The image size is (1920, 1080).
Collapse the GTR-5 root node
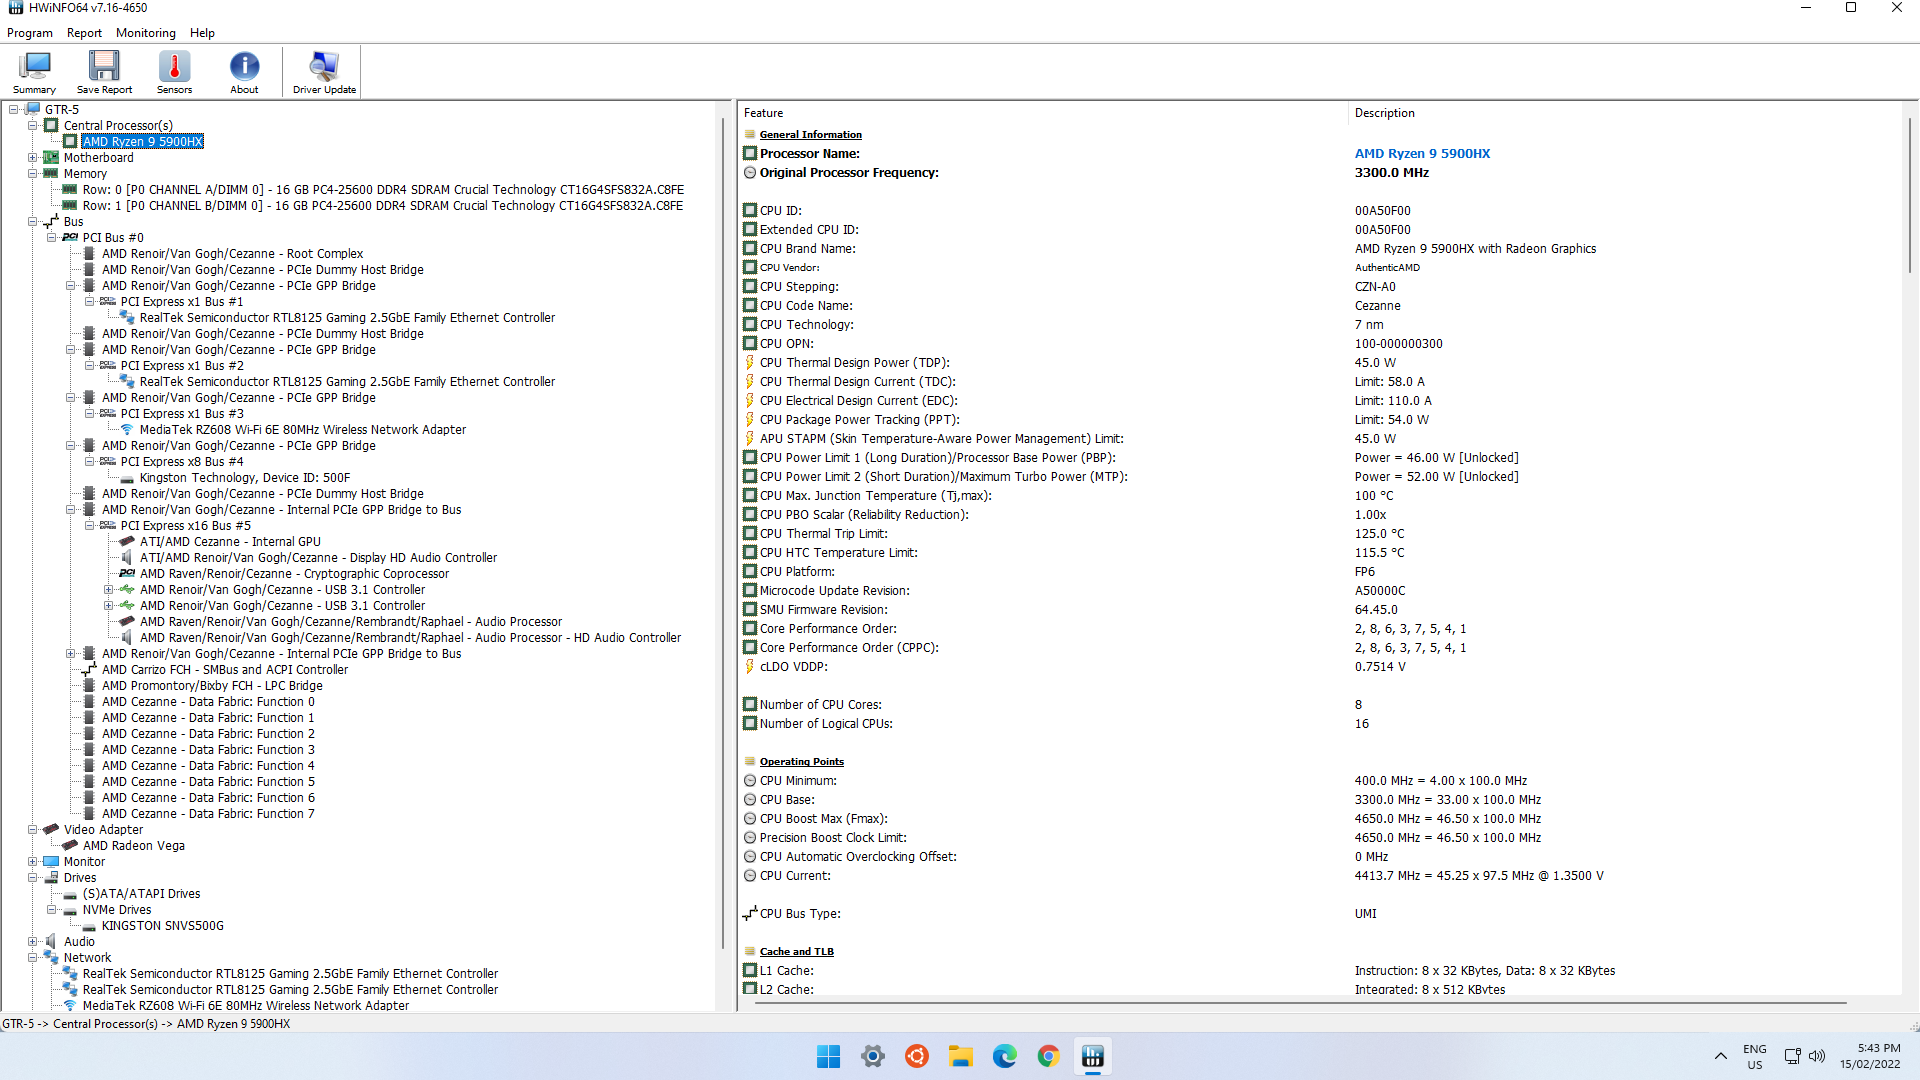[x=14, y=110]
